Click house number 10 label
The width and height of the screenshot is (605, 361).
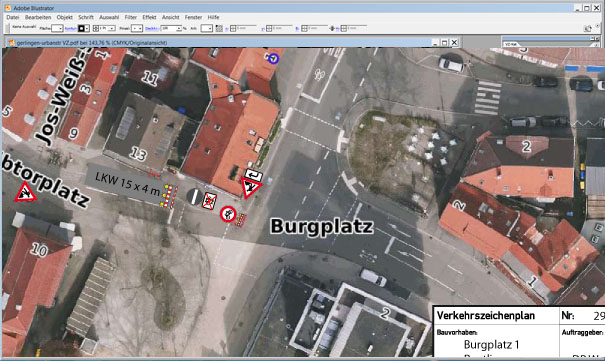tap(39, 250)
